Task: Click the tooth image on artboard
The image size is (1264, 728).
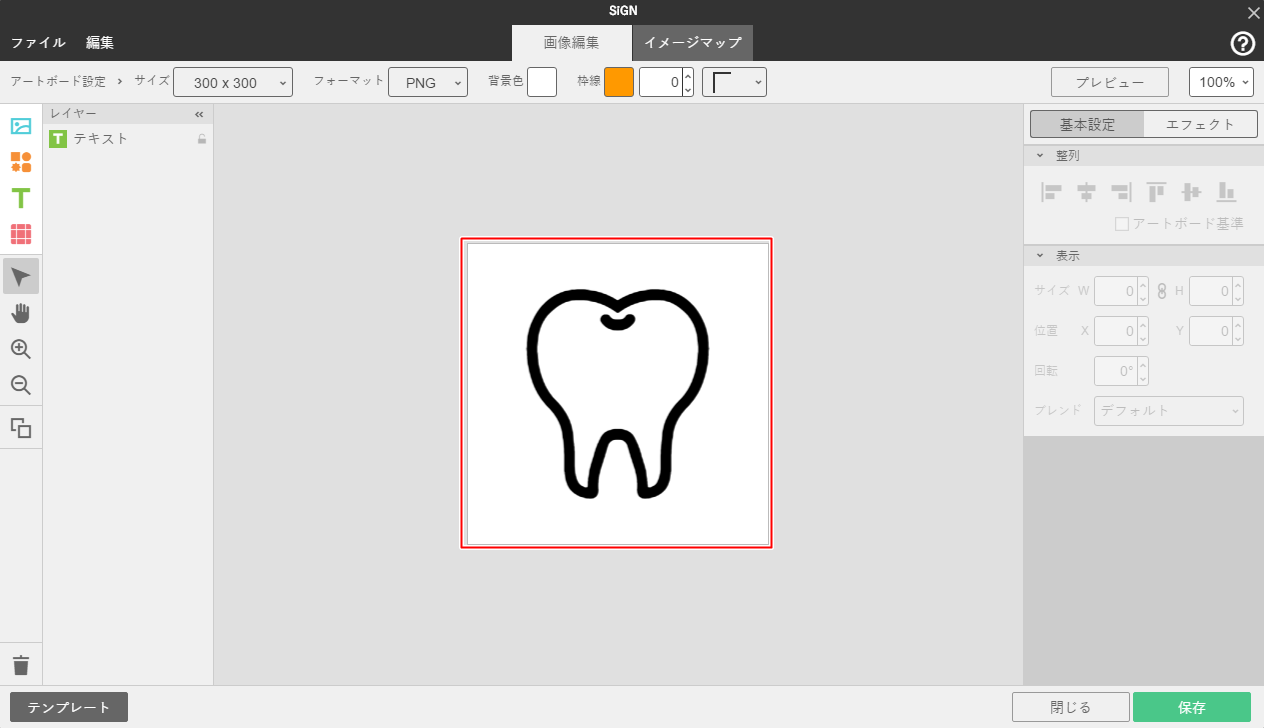Action: [617, 392]
